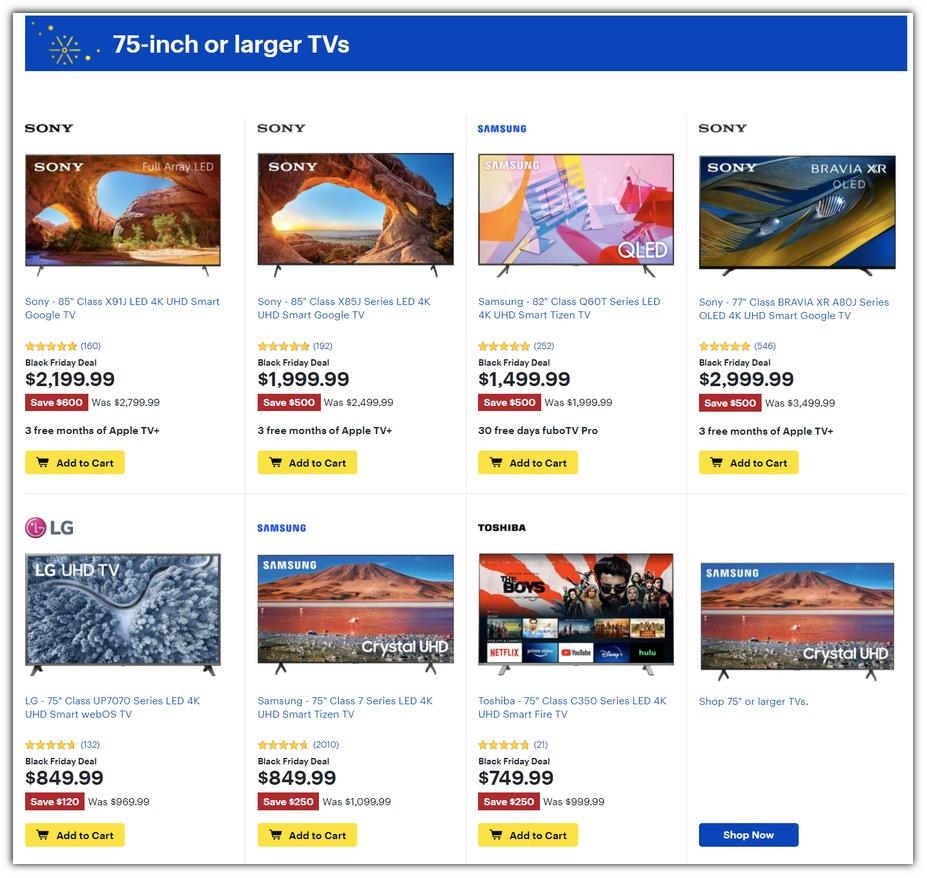Open the Samsung 75" Class 7 Series link
Screen dimensions: 927x878
pyautogui.click(x=345, y=707)
